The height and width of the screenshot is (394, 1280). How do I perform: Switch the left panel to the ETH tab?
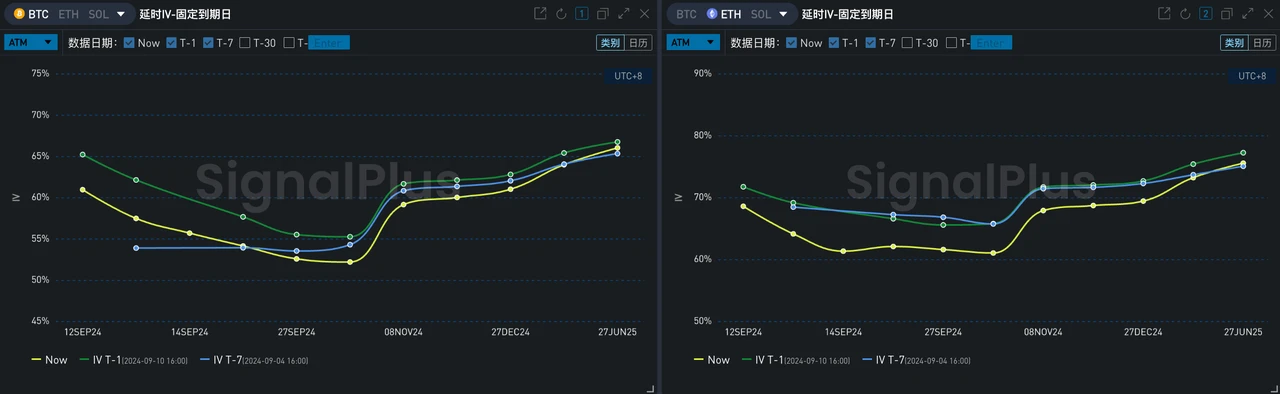68,14
